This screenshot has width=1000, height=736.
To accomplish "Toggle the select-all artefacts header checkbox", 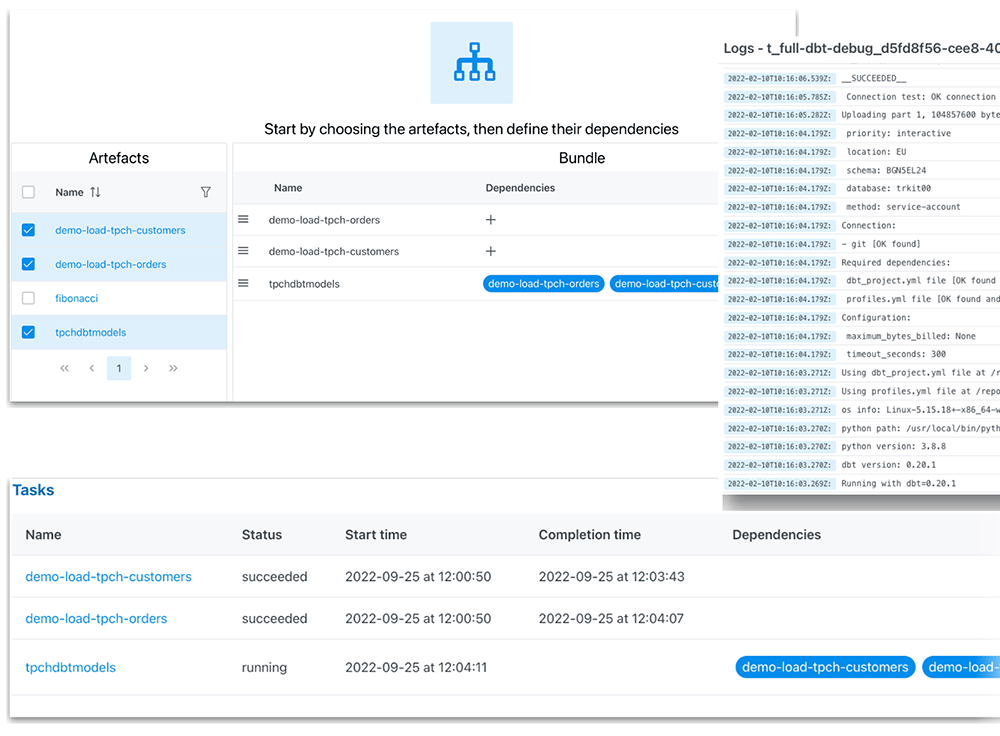I will click(x=28, y=192).
